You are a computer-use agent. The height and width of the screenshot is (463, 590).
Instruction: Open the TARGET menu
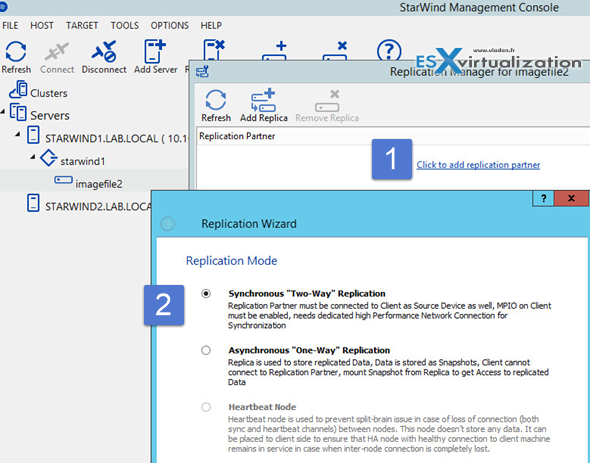click(82, 25)
